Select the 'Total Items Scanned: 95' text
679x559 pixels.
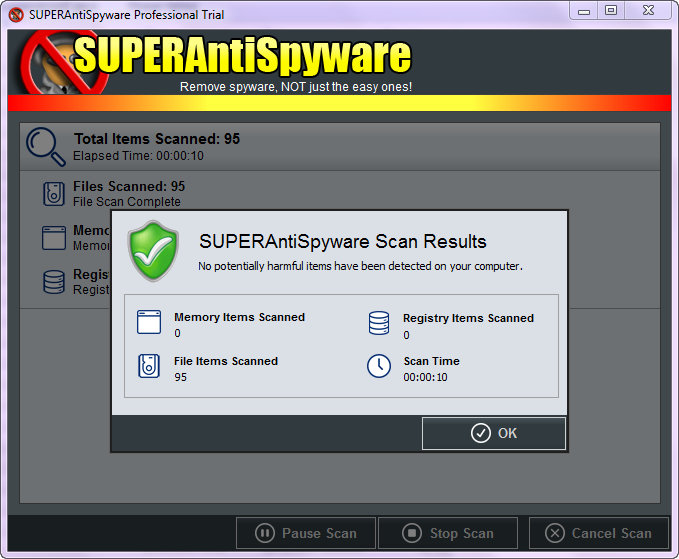(x=157, y=139)
